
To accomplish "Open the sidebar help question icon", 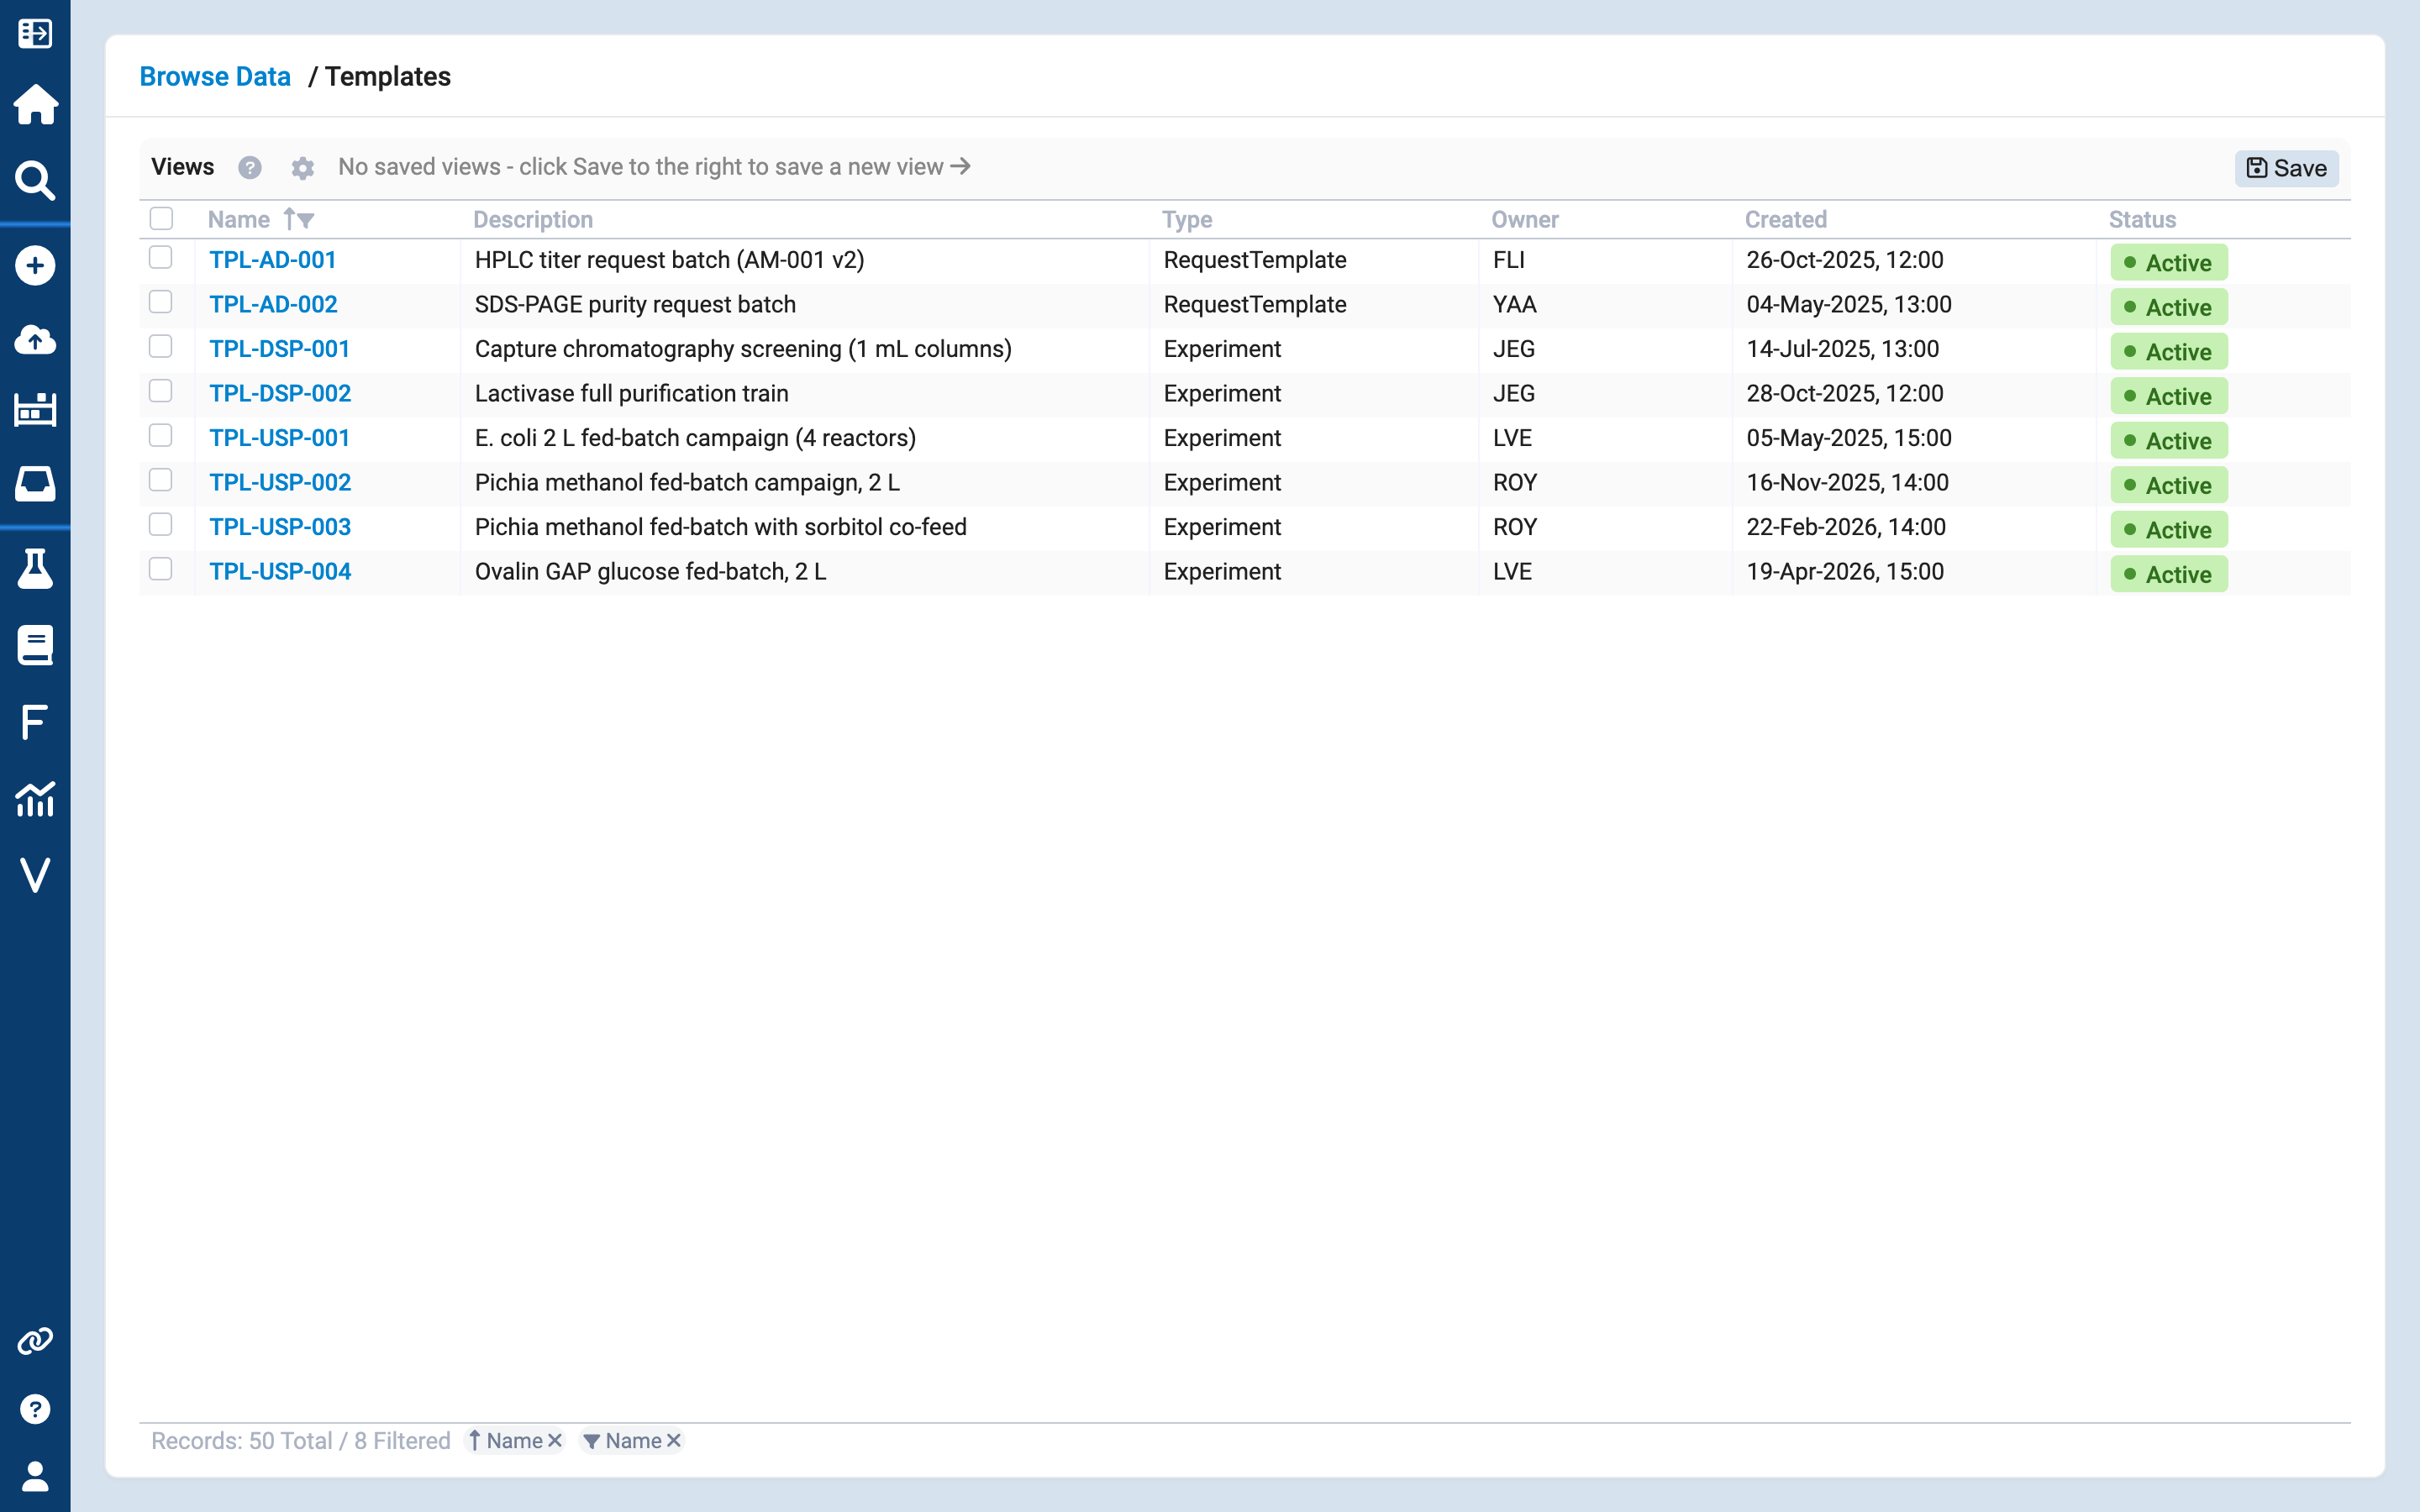I will (x=35, y=1409).
